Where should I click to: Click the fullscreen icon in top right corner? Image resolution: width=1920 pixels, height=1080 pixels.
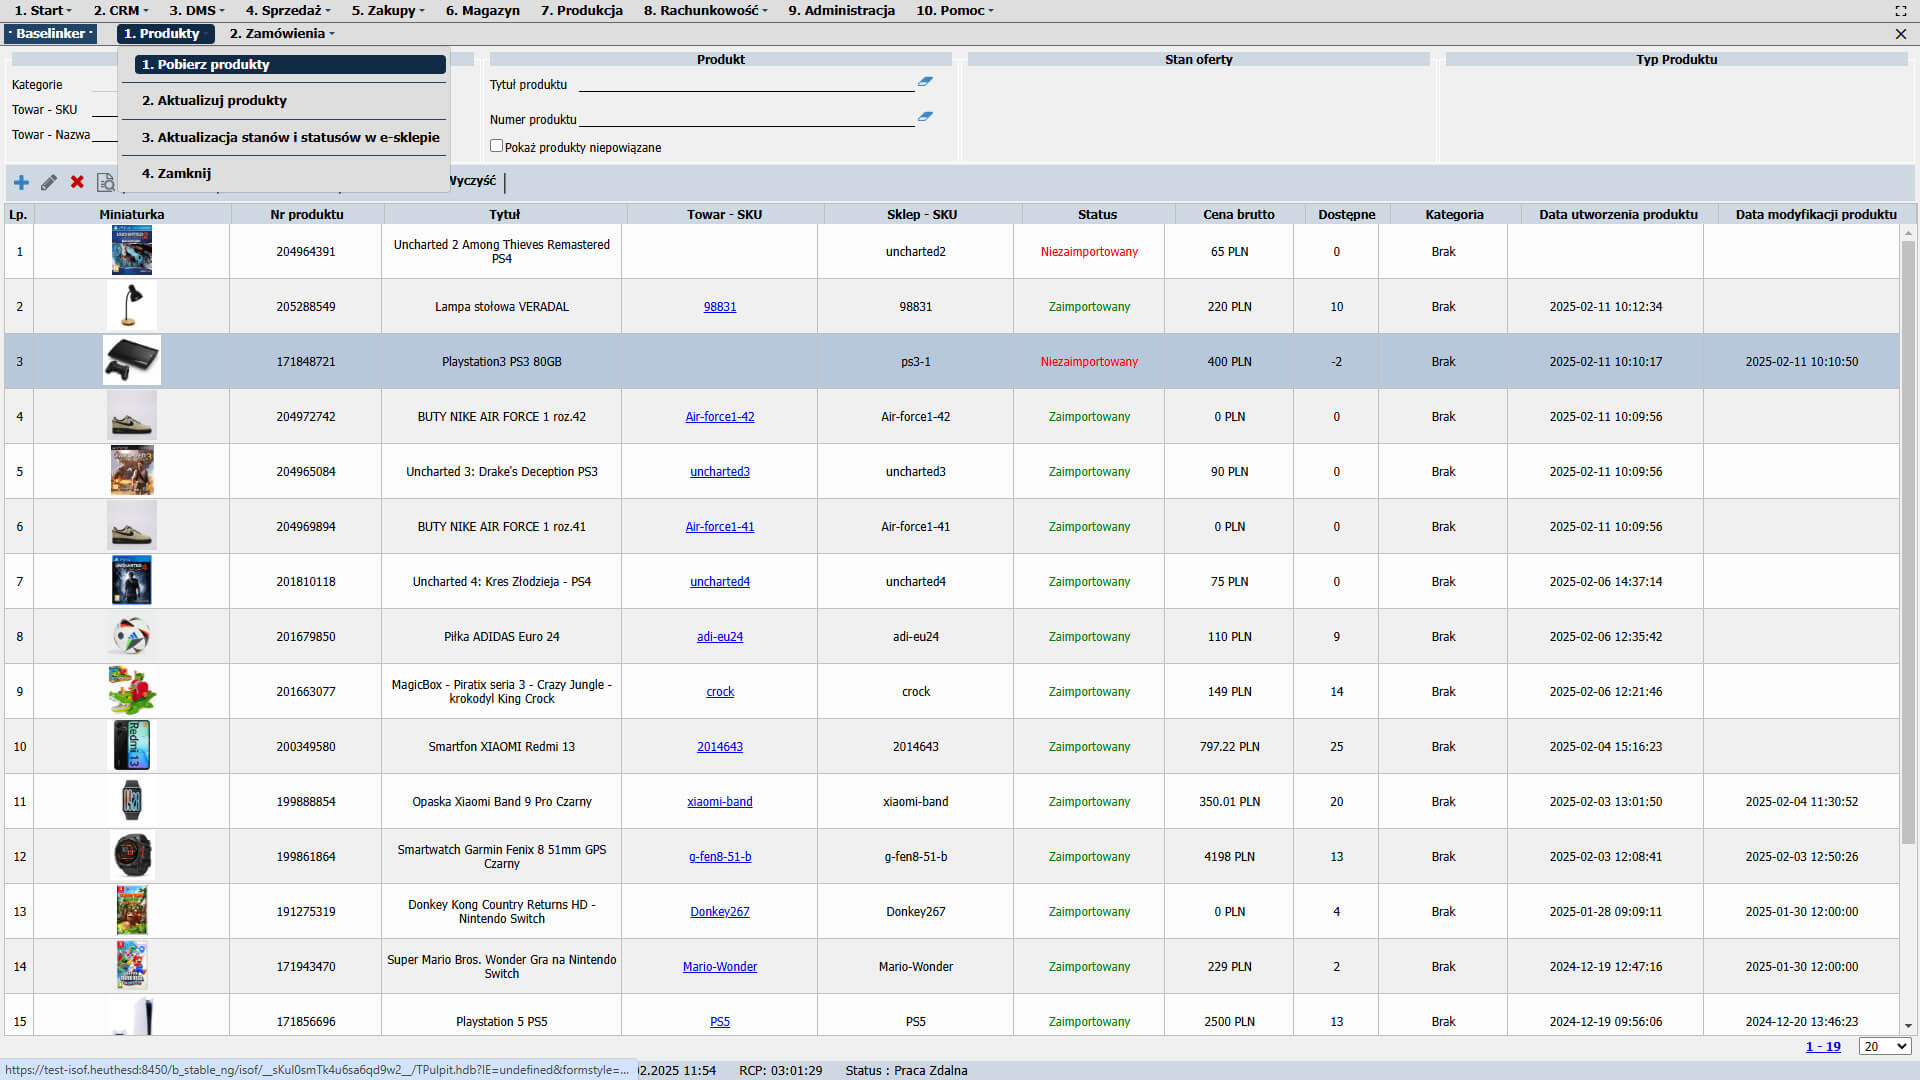[x=1900, y=10]
